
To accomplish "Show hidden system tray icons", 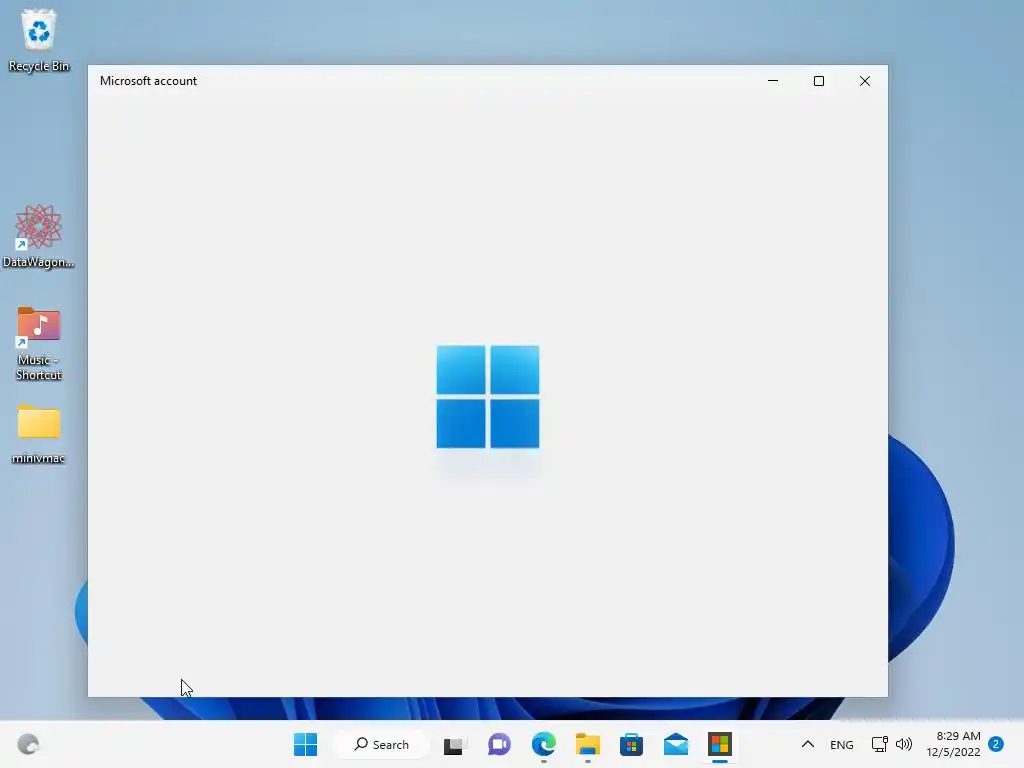I will (x=808, y=744).
